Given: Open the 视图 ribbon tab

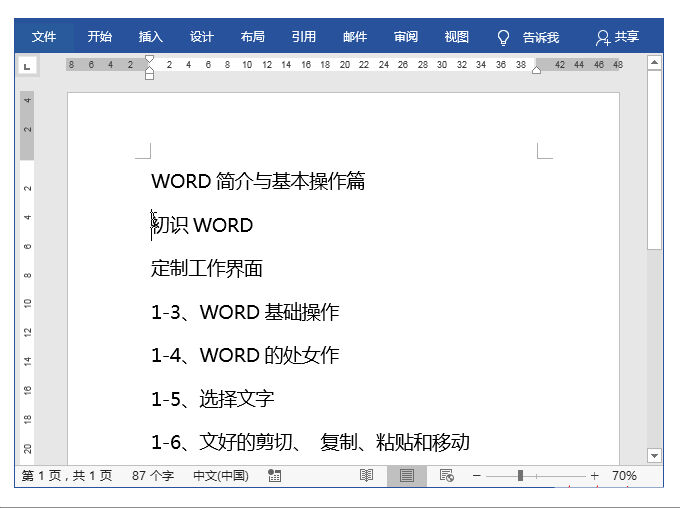Looking at the screenshot, I should [457, 36].
